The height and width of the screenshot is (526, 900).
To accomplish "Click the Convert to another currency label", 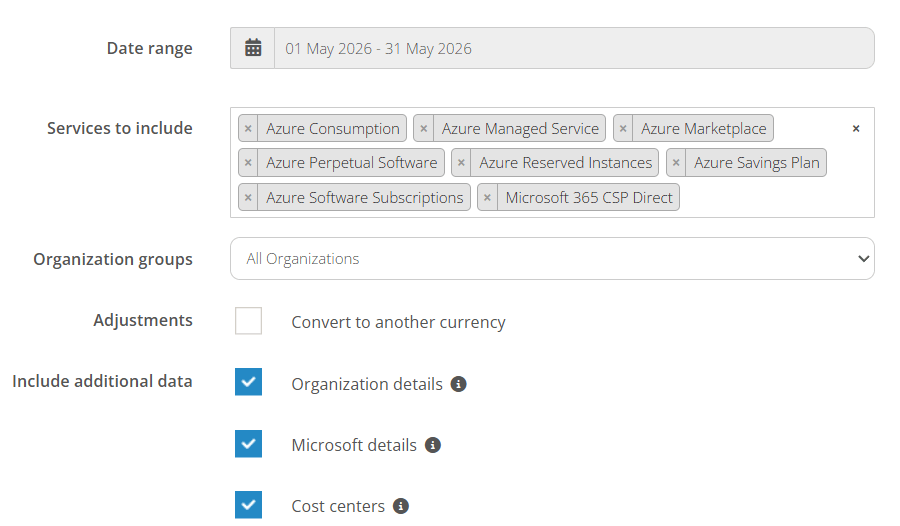I will click(x=398, y=322).
